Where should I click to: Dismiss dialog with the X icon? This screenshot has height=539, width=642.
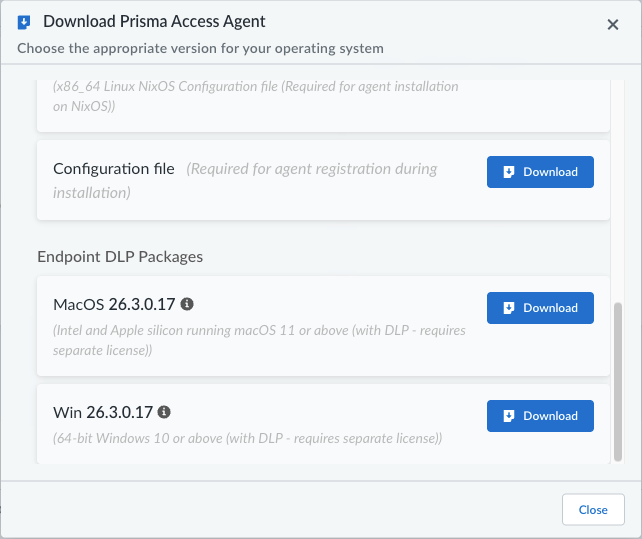(x=613, y=25)
